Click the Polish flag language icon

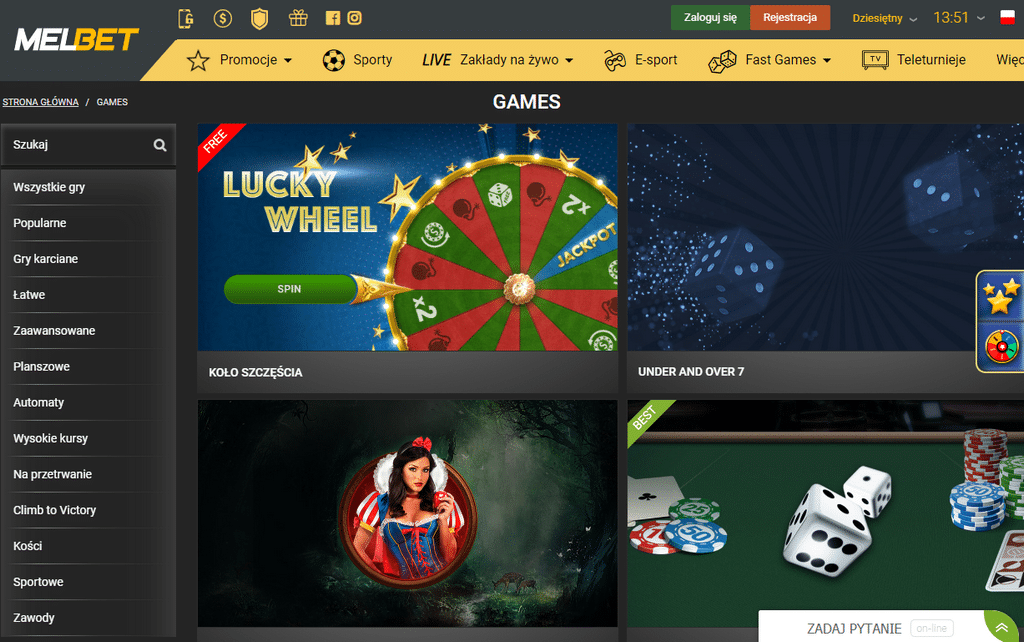point(1008,18)
